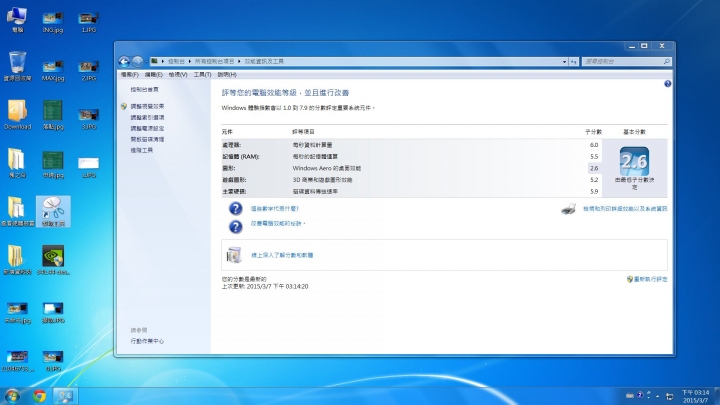Image resolution: width=720 pixels, height=405 pixels.
Task: Click software icon beside 線上深入了解 link
Action: [234, 255]
